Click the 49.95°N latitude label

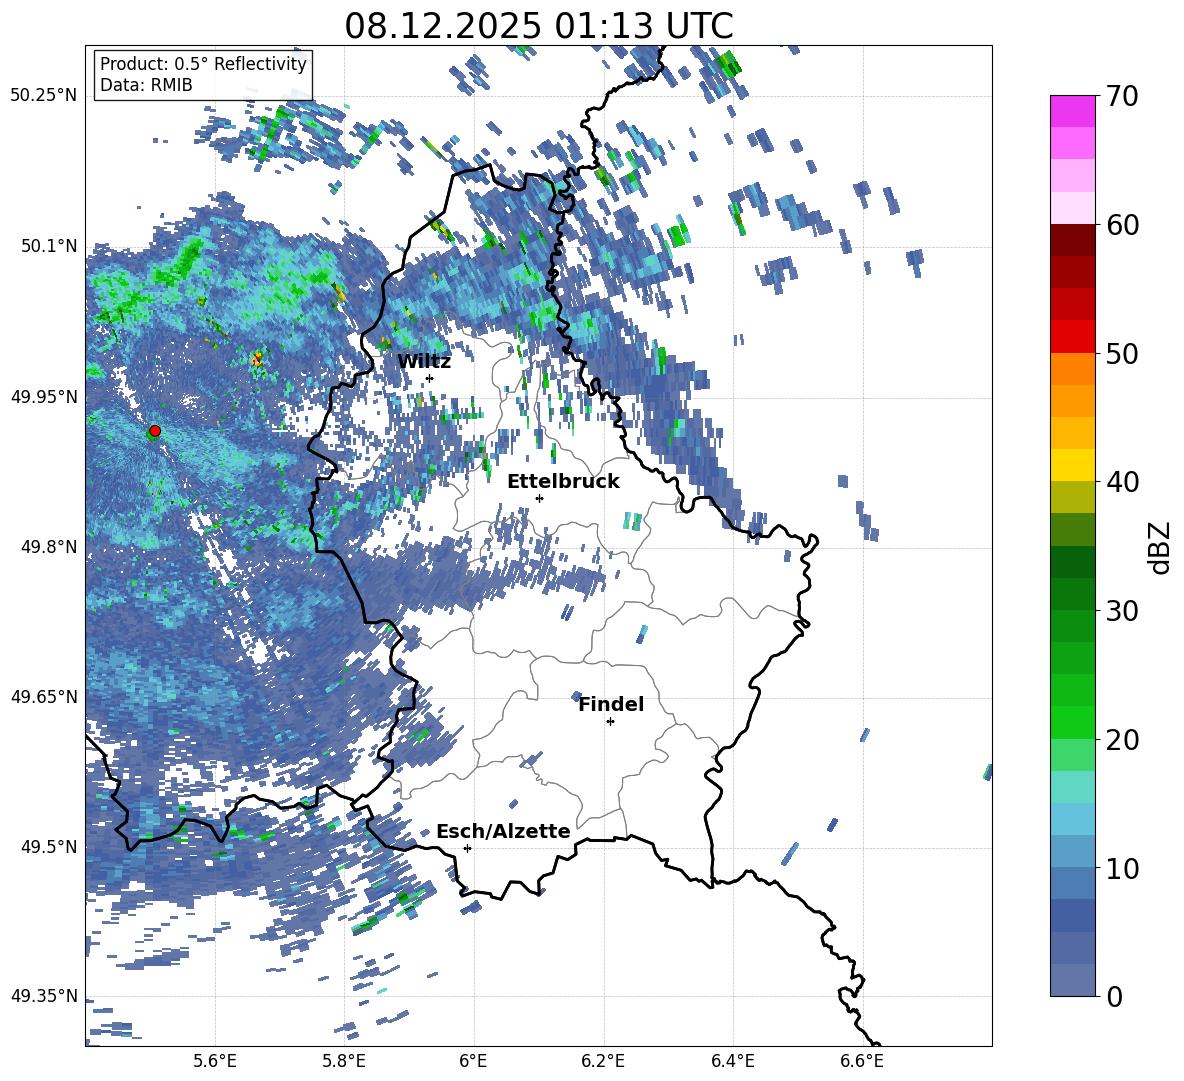tap(44, 396)
